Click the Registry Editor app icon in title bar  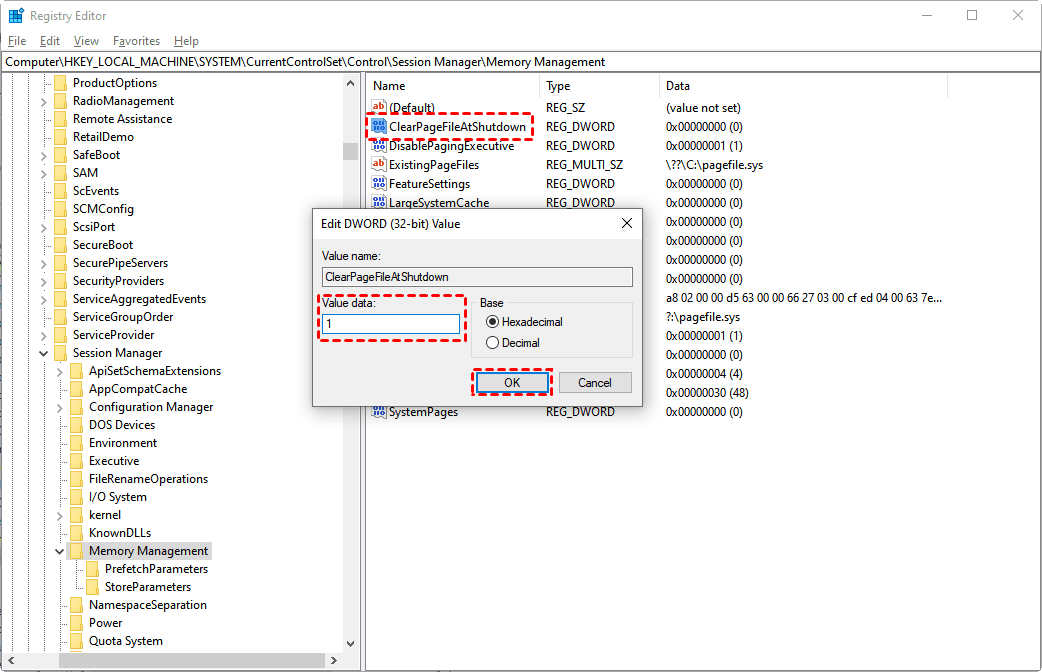click(16, 15)
